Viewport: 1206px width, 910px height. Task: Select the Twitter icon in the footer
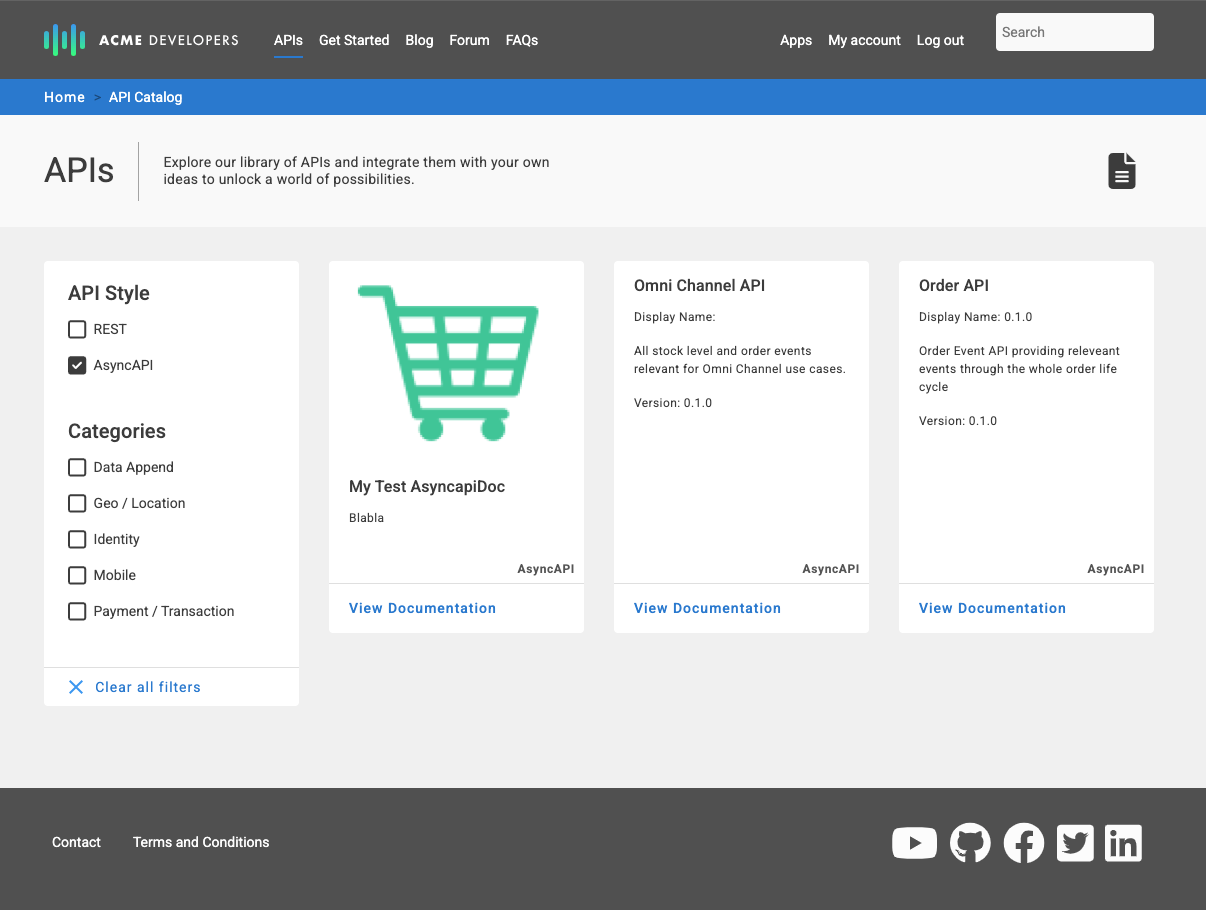(x=1075, y=843)
